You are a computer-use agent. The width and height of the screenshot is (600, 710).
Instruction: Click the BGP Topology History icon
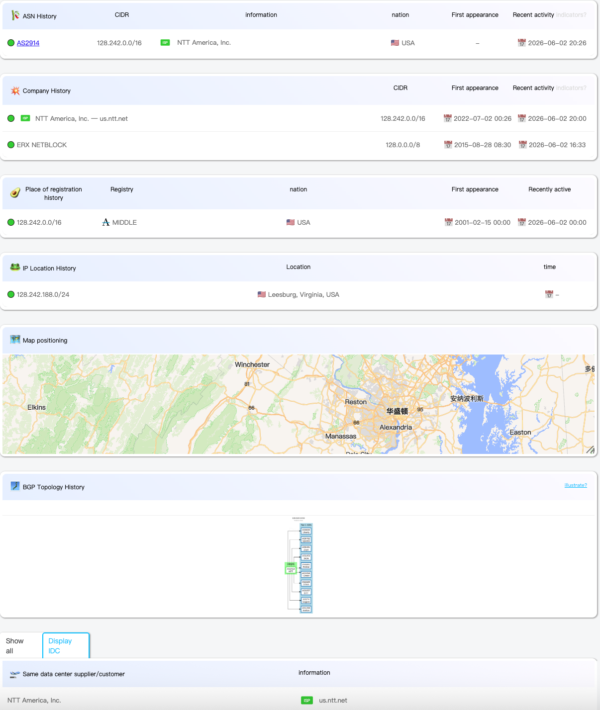click(15, 486)
